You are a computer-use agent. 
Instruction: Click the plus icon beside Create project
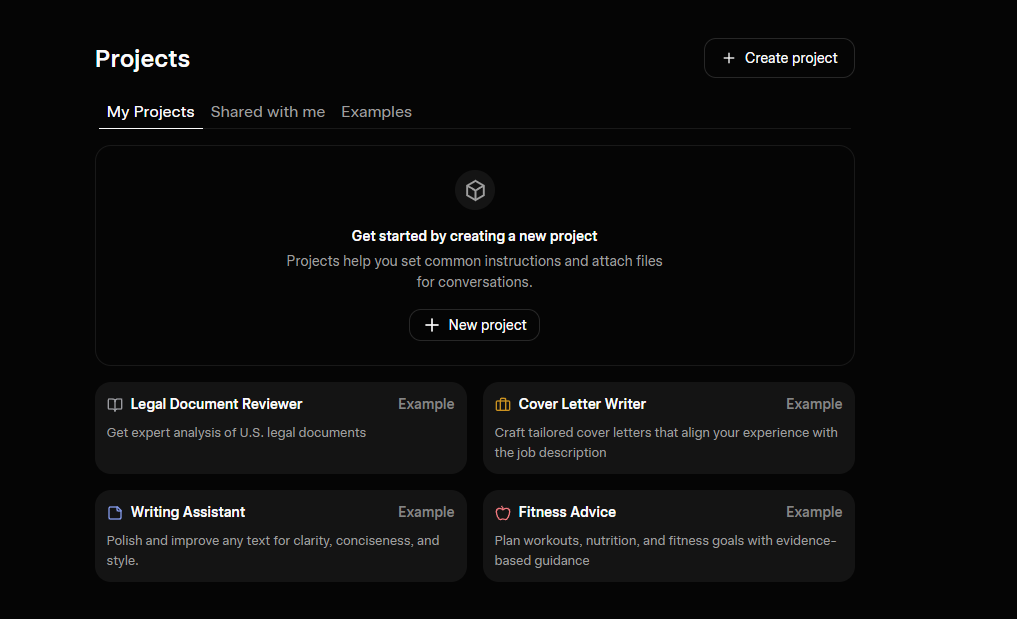pyautogui.click(x=729, y=58)
